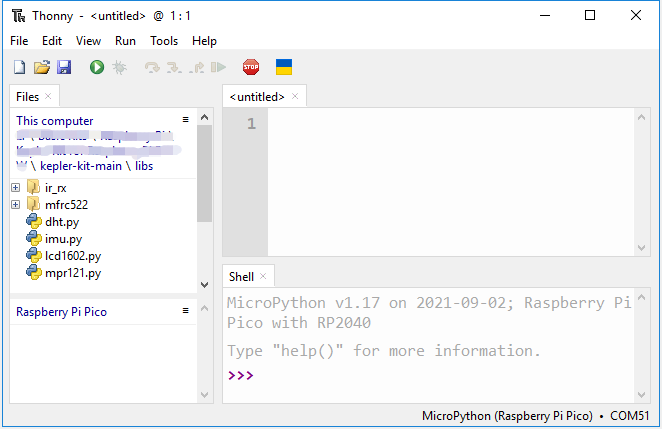The width and height of the screenshot is (662, 429).
Task: Open the Help menu
Action: tap(204, 41)
